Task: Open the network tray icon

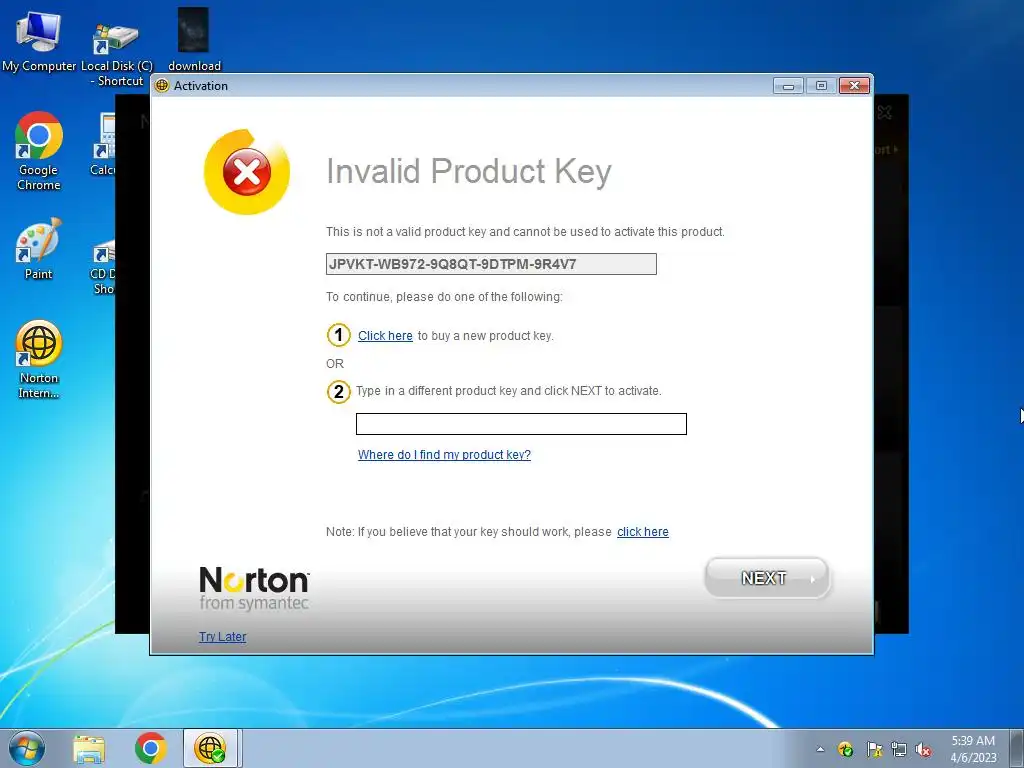Action: tap(899, 750)
